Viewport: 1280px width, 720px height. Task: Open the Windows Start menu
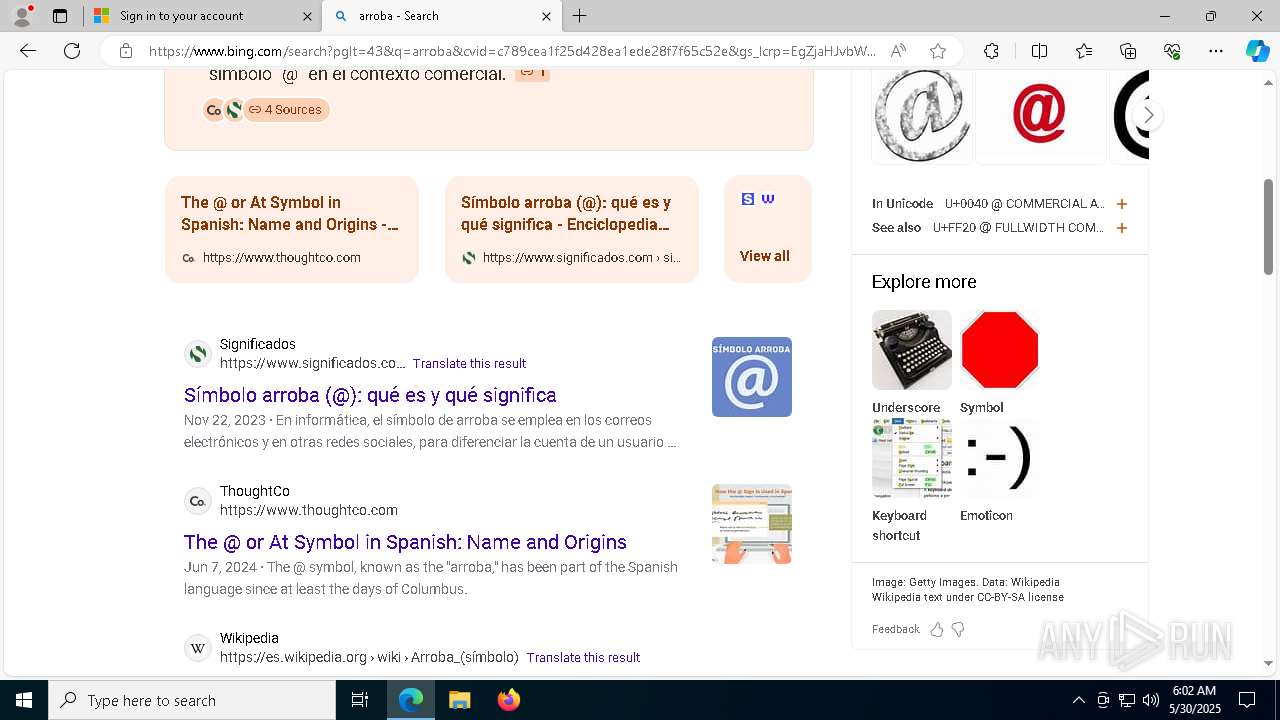pyautogui.click(x=24, y=700)
